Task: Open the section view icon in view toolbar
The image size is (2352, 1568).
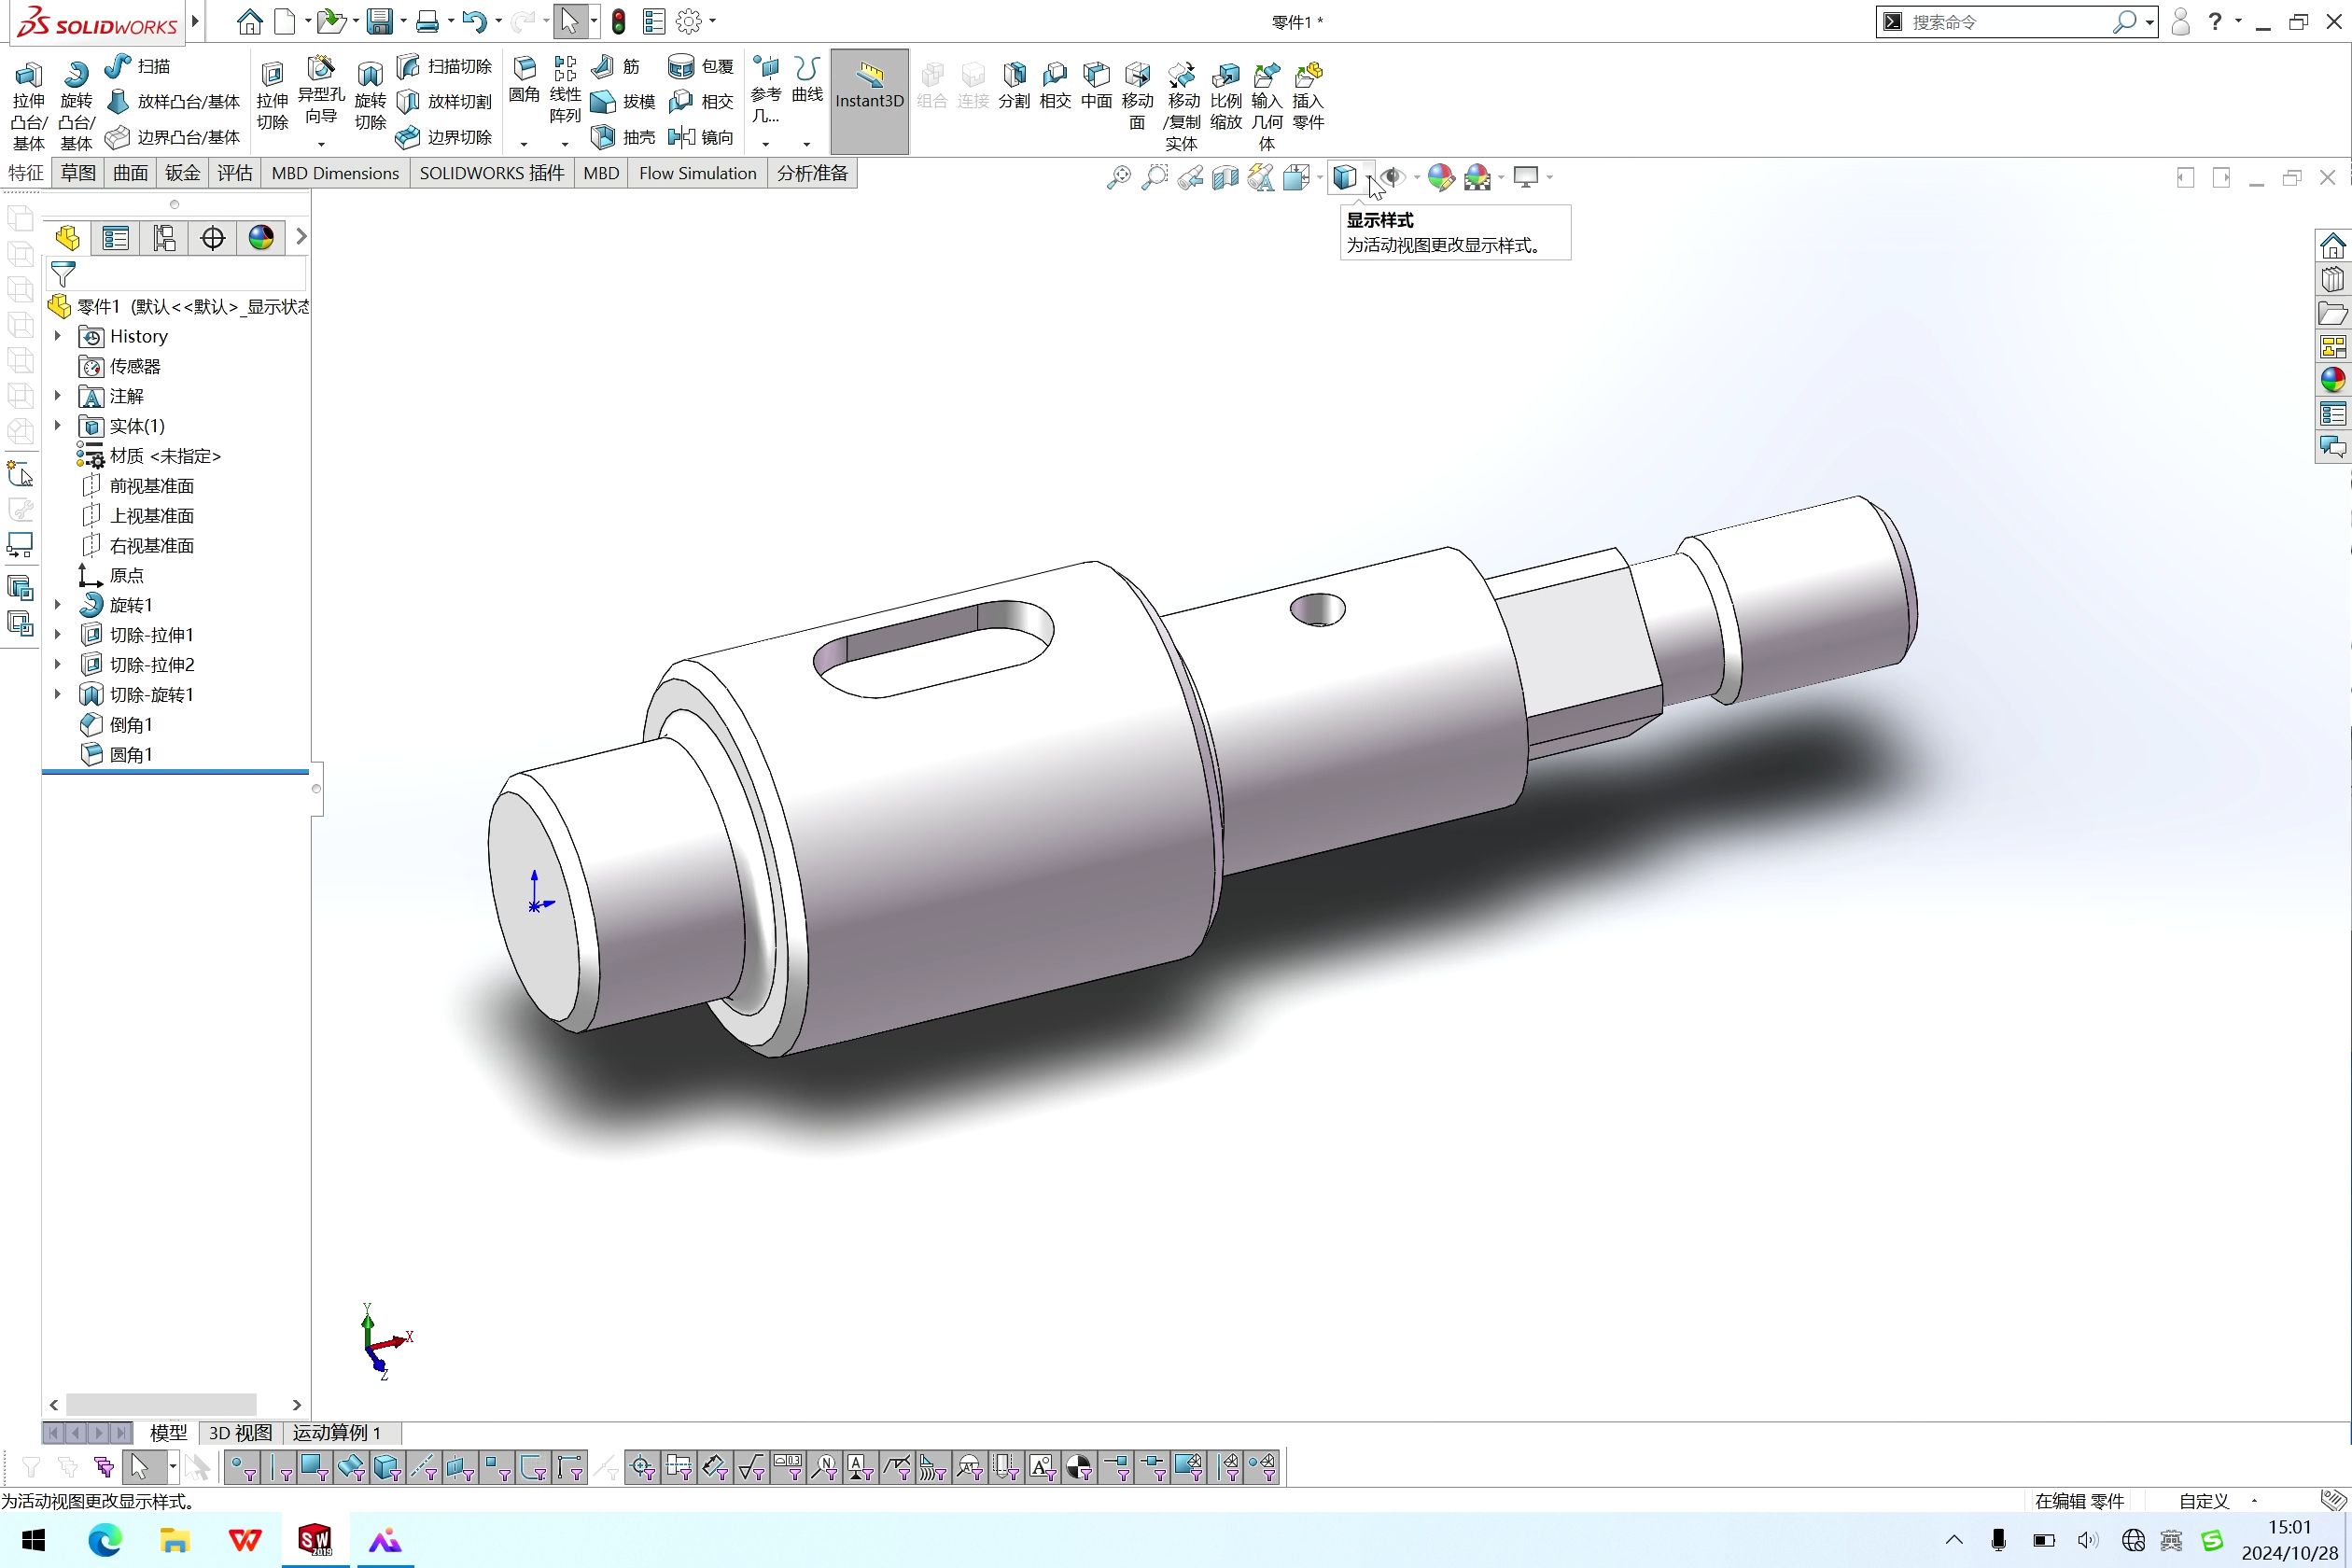Action: pyautogui.click(x=1225, y=178)
